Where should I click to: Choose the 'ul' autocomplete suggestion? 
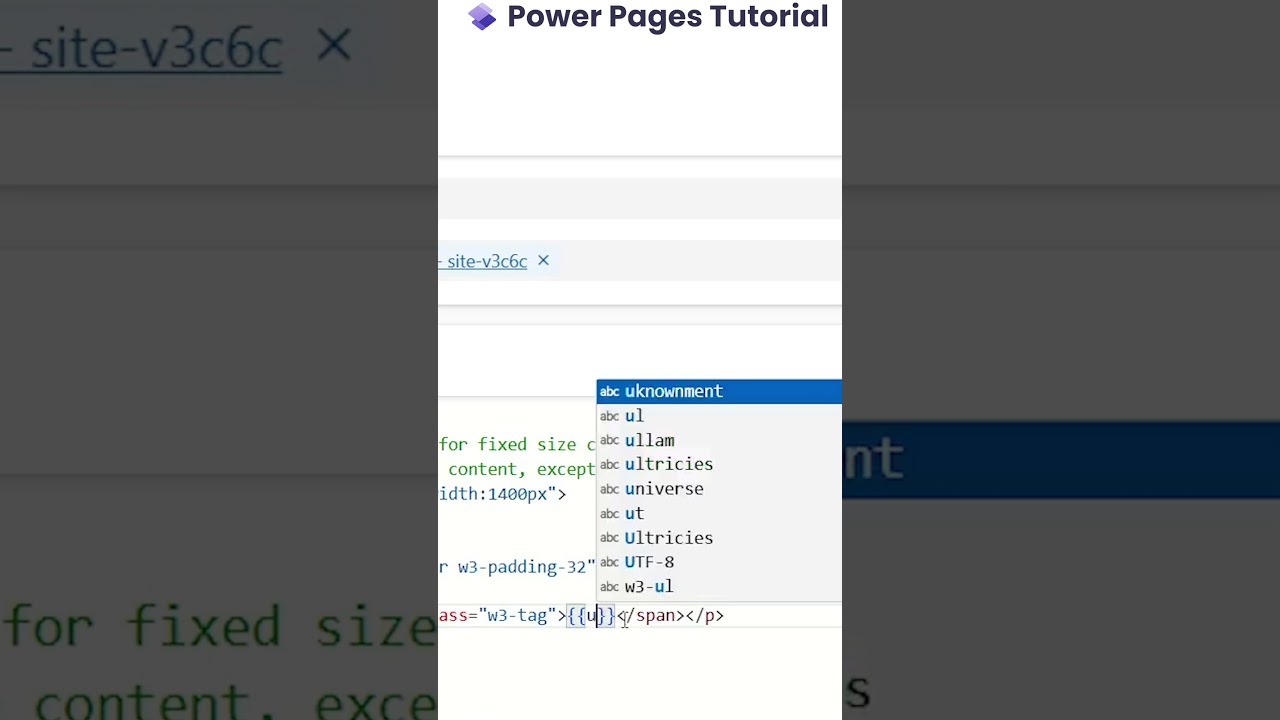[719, 416]
